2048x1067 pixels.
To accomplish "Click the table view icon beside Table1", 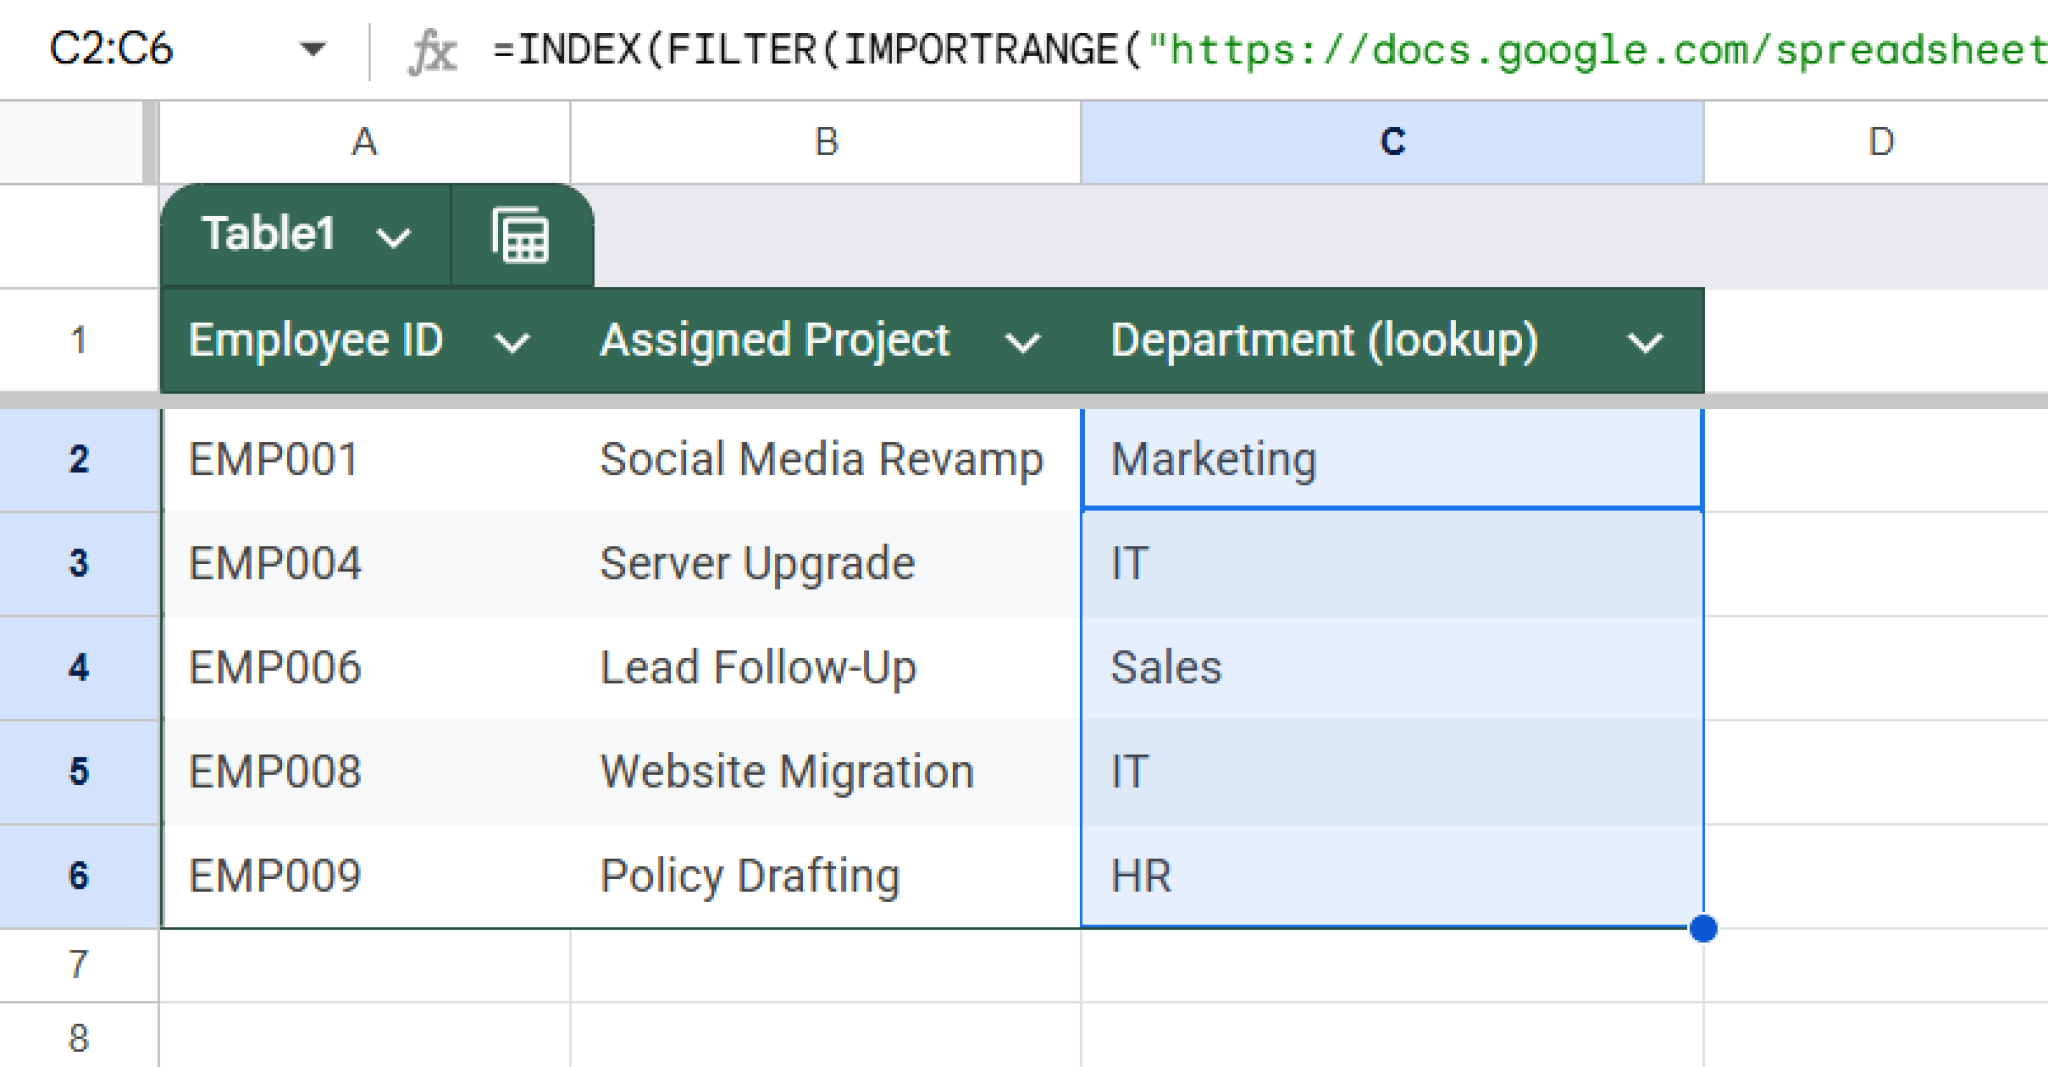I will pyautogui.click(x=520, y=236).
